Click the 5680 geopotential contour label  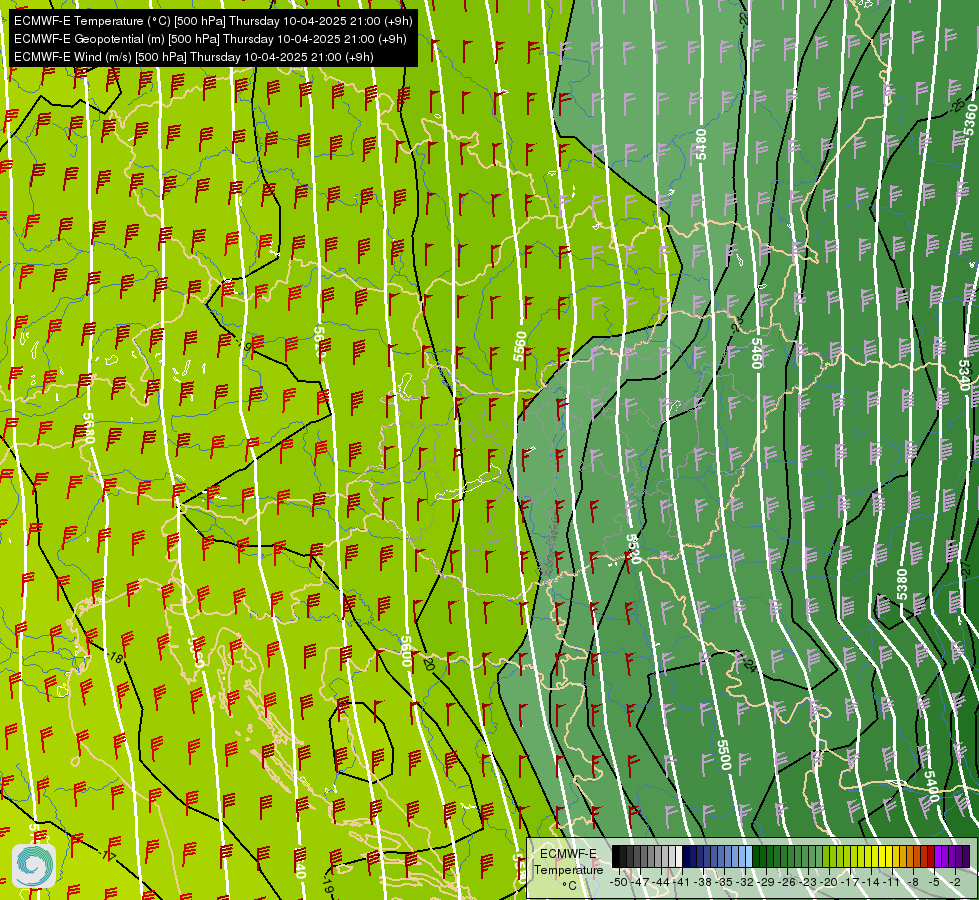click(88, 428)
